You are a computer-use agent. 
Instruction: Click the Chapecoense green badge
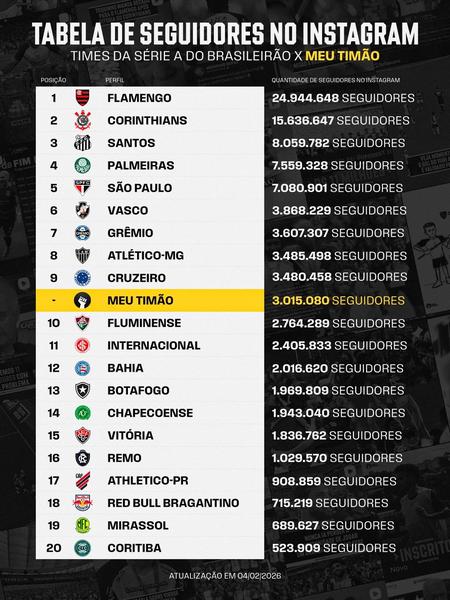82,413
